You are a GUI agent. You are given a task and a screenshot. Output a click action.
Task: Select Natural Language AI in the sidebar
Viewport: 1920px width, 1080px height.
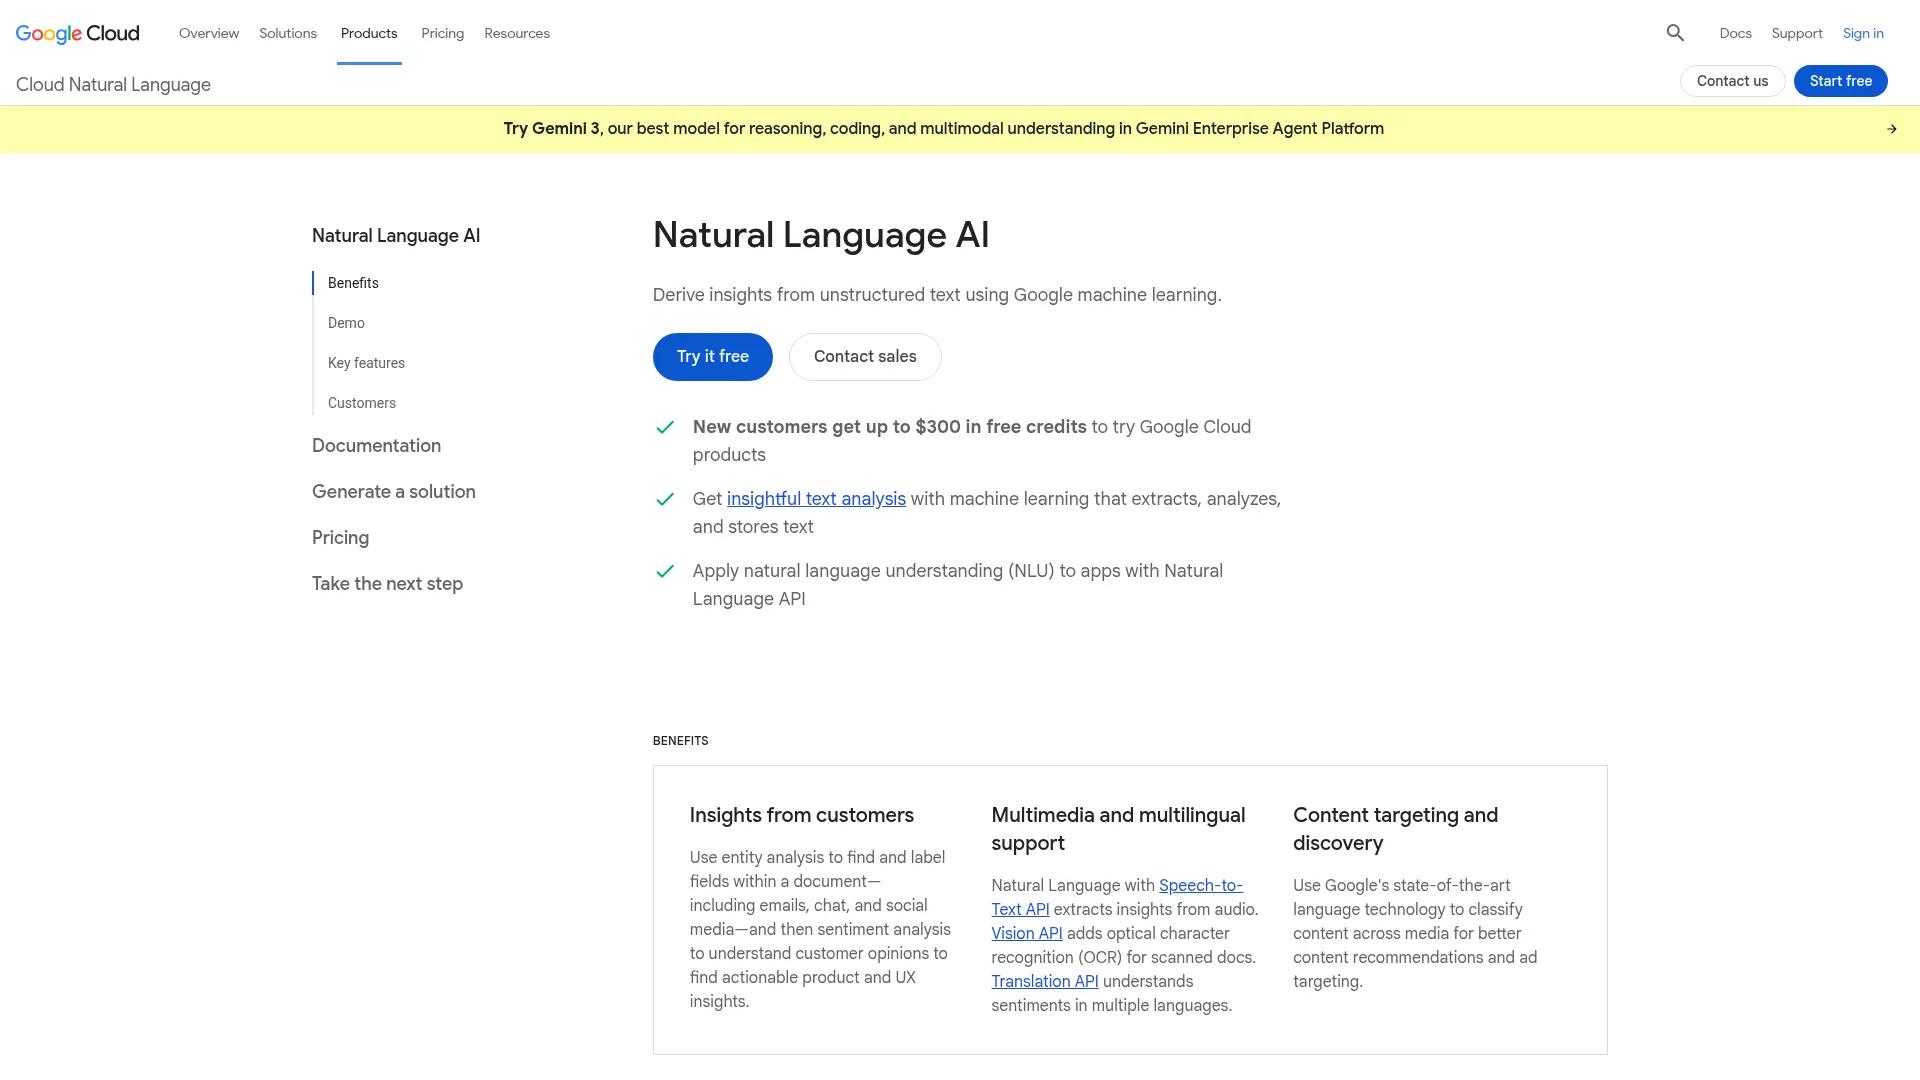tap(396, 236)
